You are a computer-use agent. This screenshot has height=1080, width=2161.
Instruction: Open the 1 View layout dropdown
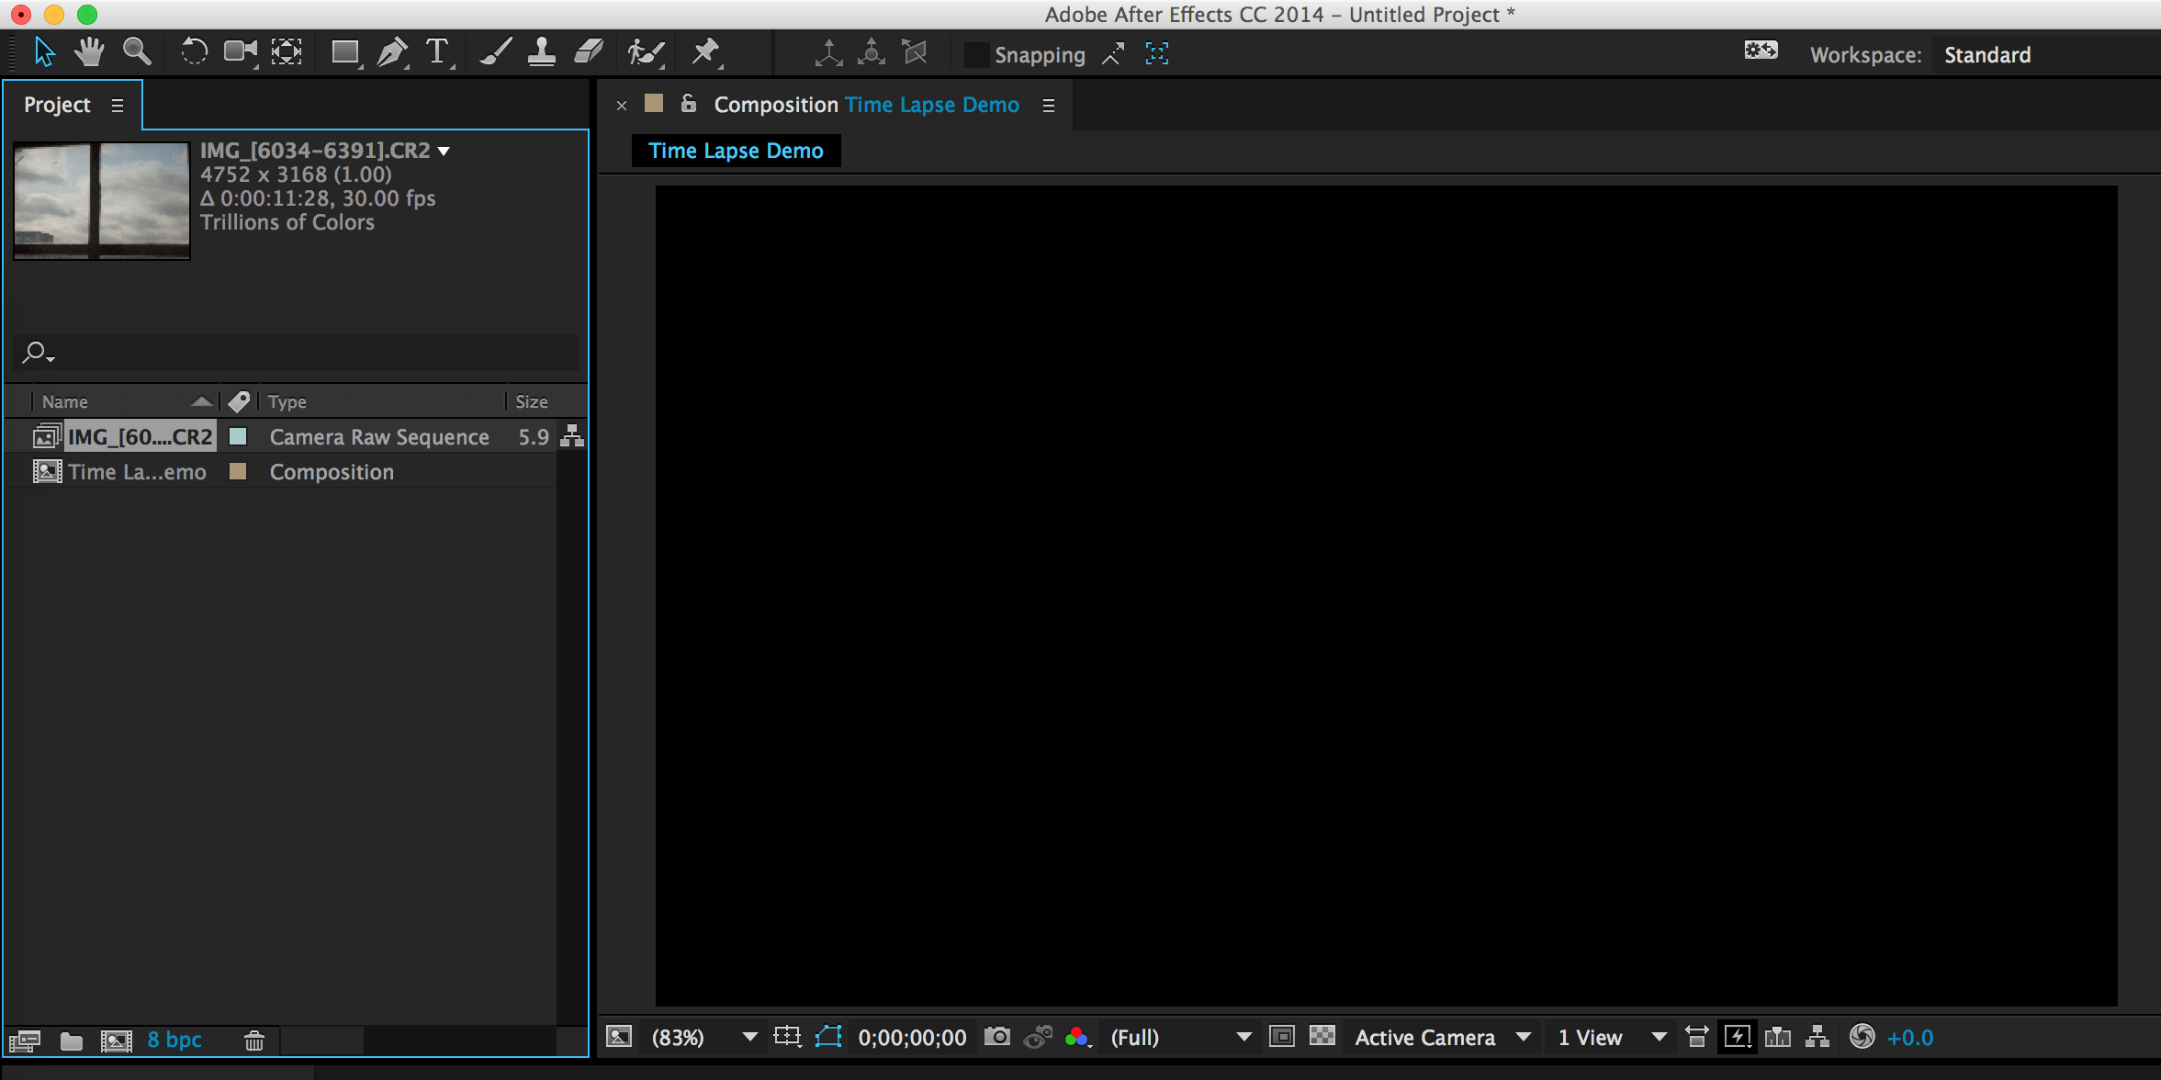(1612, 1037)
